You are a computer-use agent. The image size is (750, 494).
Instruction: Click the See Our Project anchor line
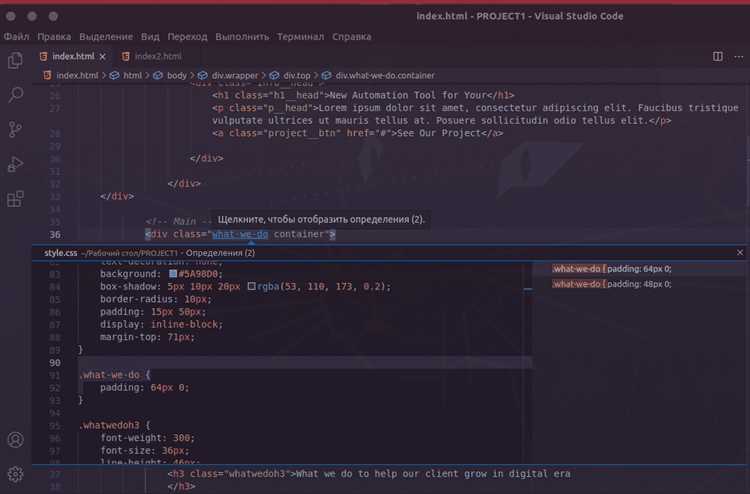[357, 133]
